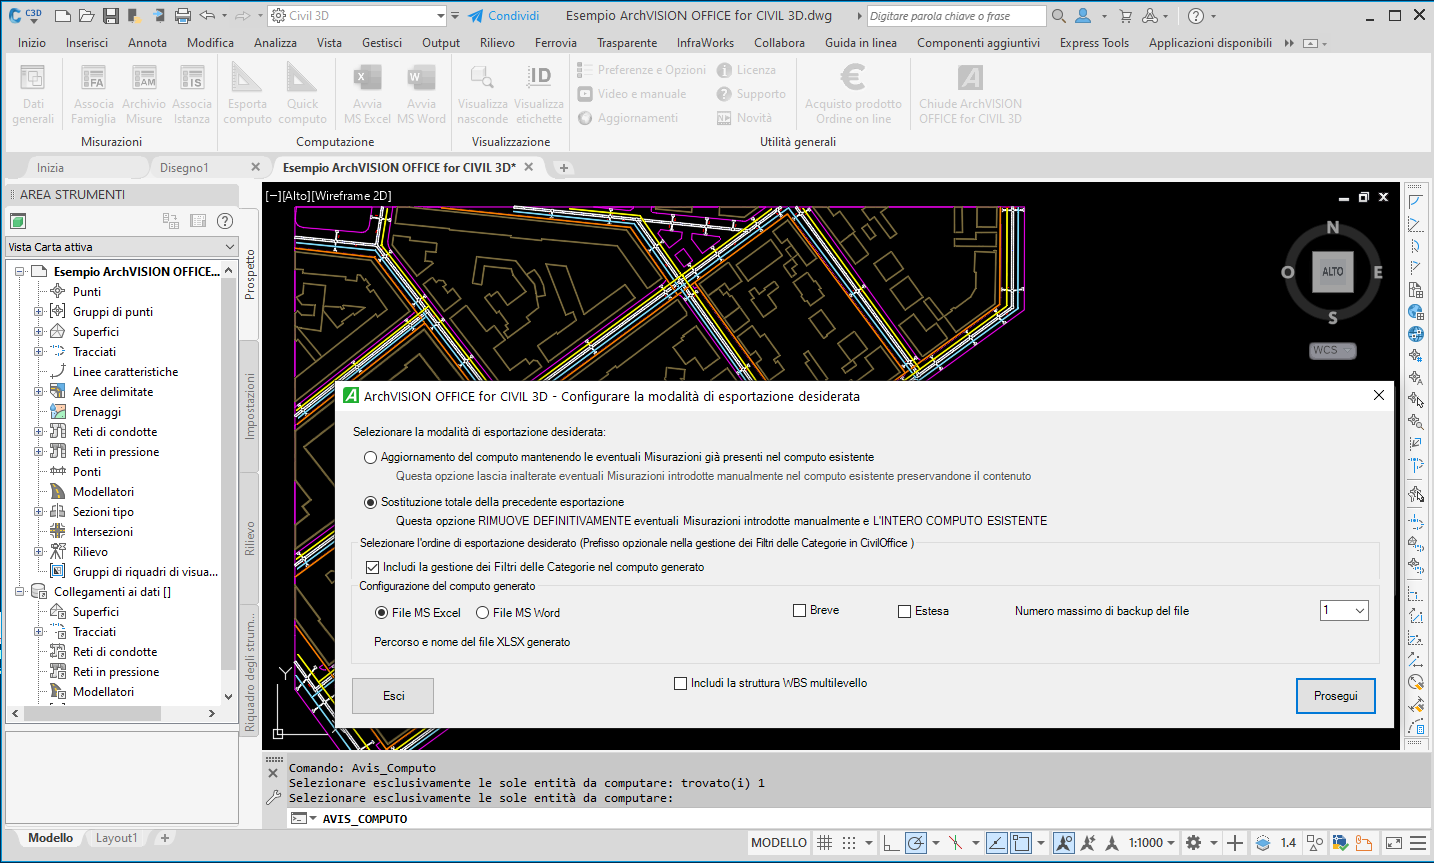Switch to the Disegno1 document tab
The image size is (1434, 863).
[x=184, y=168]
